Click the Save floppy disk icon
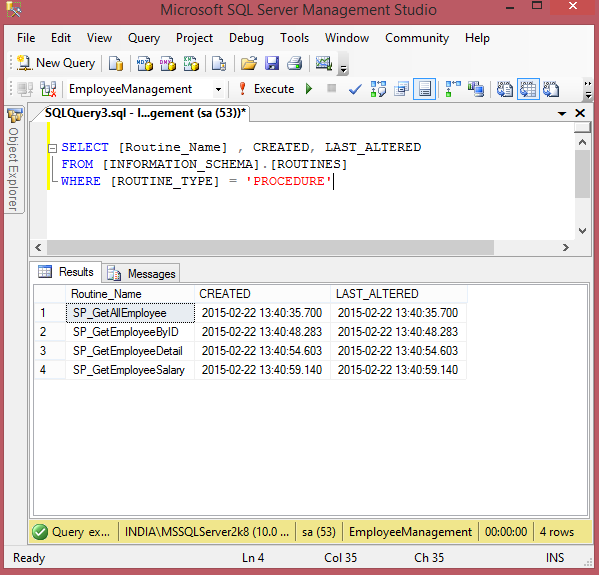The image size is (599, 575). click(x=272, y=63)
